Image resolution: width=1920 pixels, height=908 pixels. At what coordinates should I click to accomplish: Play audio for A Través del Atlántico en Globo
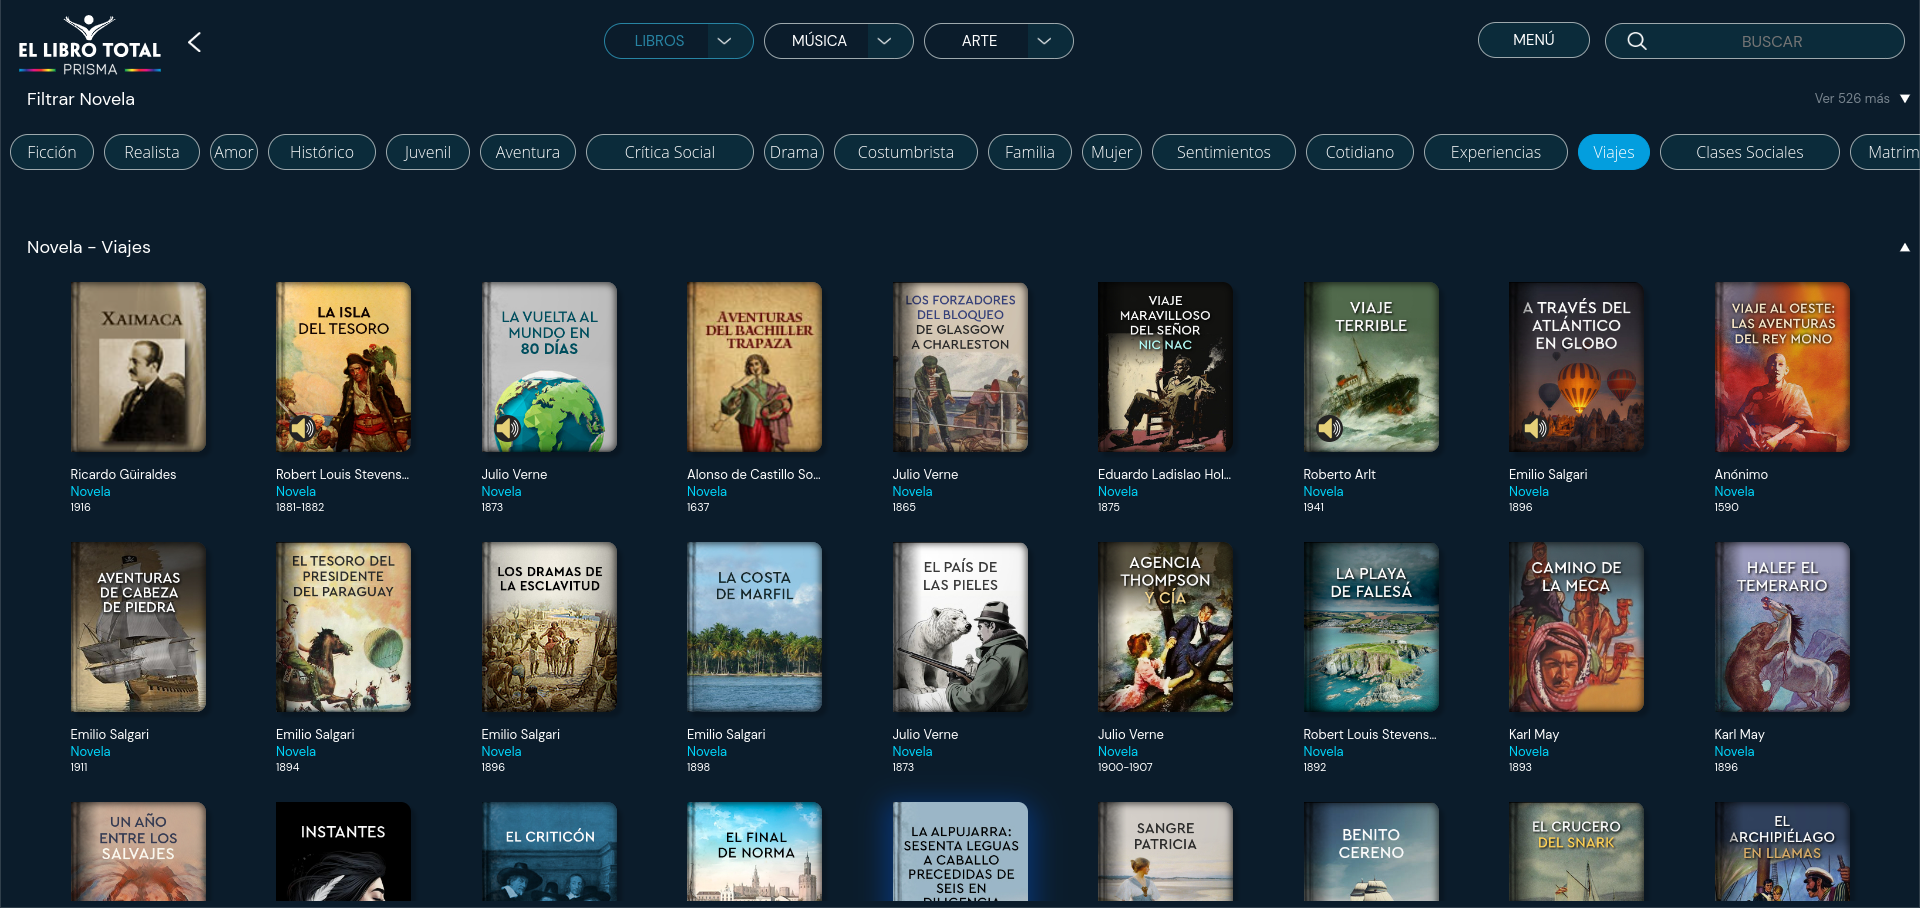1537,428
